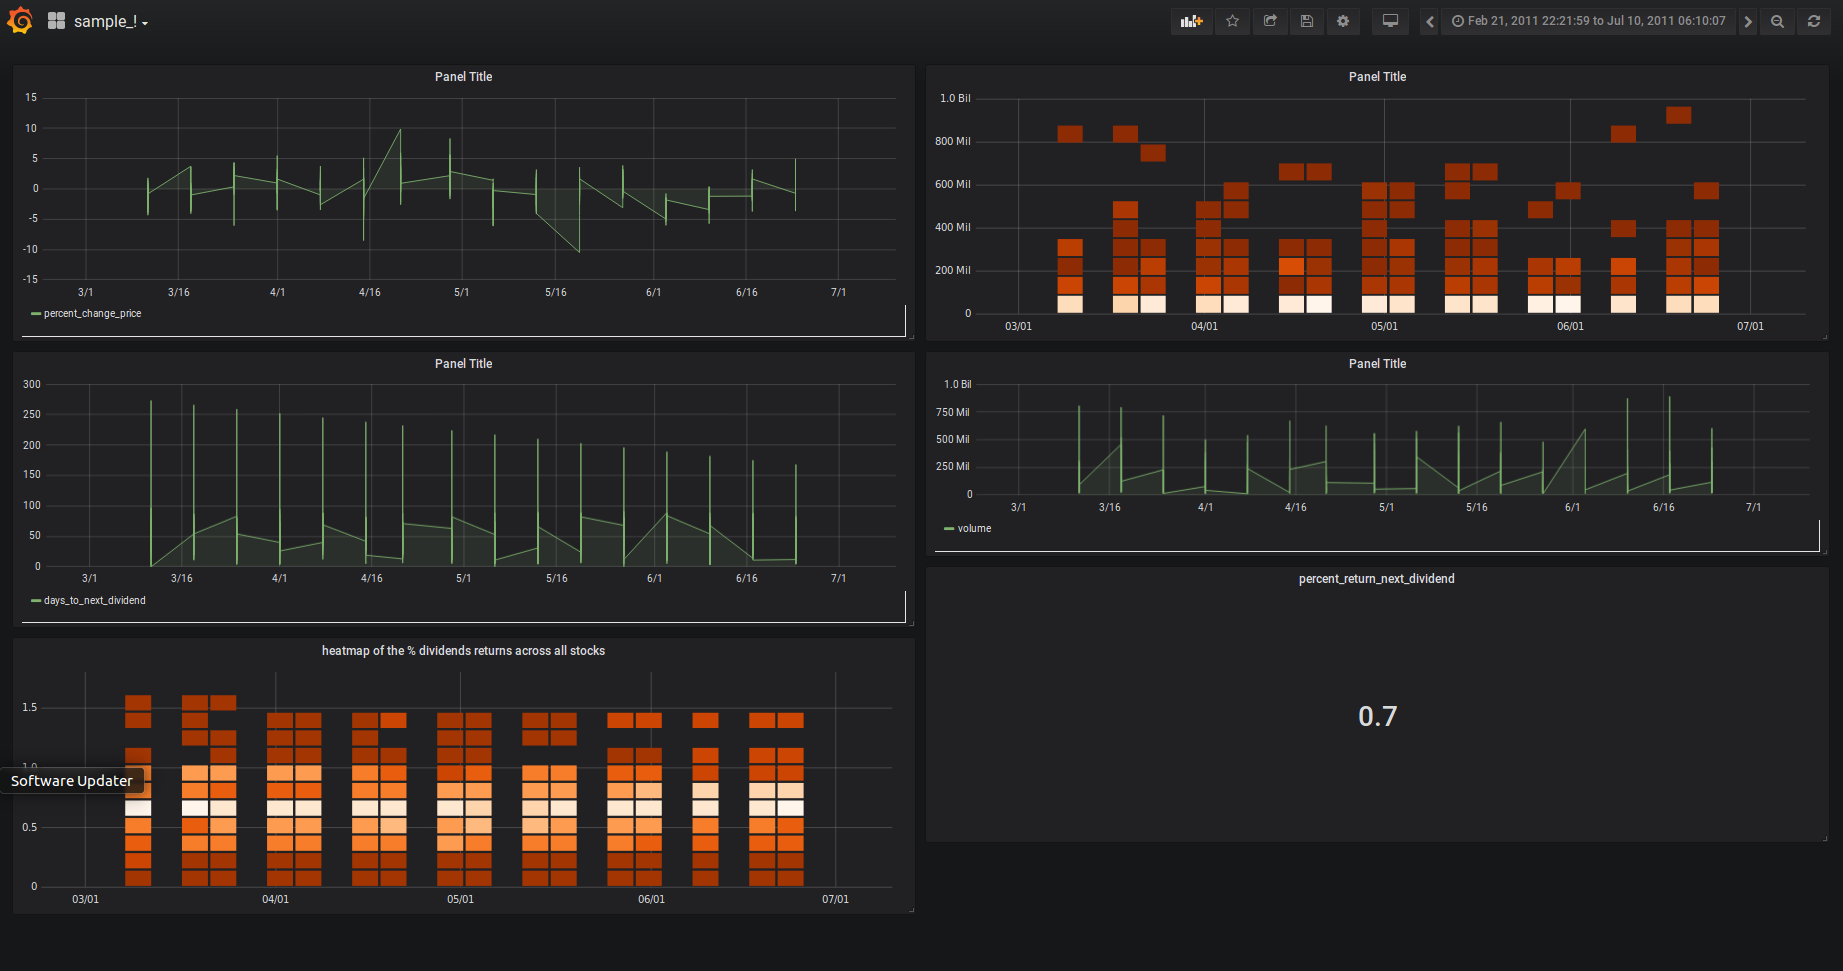The image size is (1843, 971).
Task: Zoom out the time range with the magnifier icon
Action: point(1777,21)
